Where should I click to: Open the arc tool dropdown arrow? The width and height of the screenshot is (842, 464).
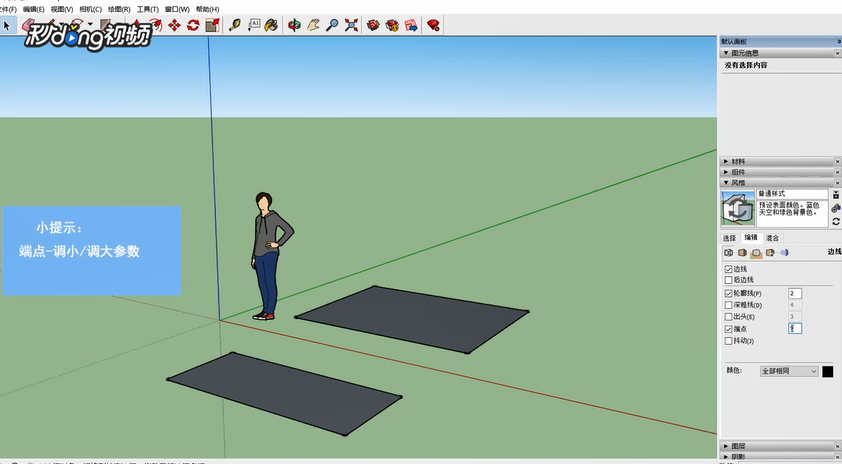click(90, 25)
